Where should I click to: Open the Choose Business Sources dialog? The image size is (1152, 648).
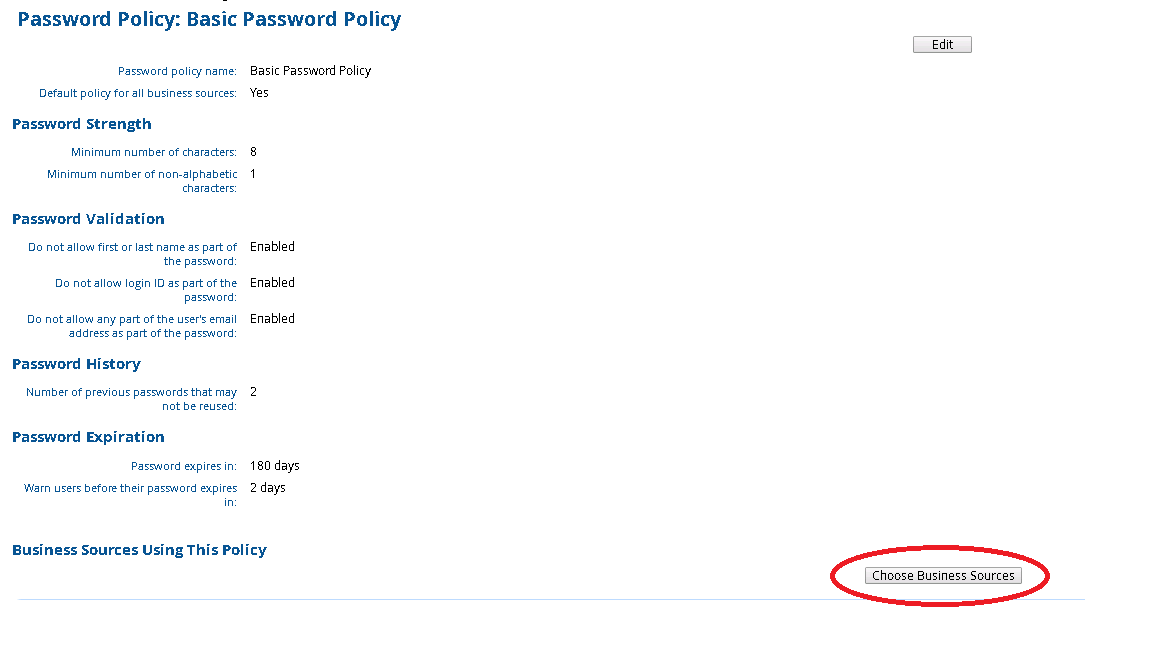(x=943, y=576)
